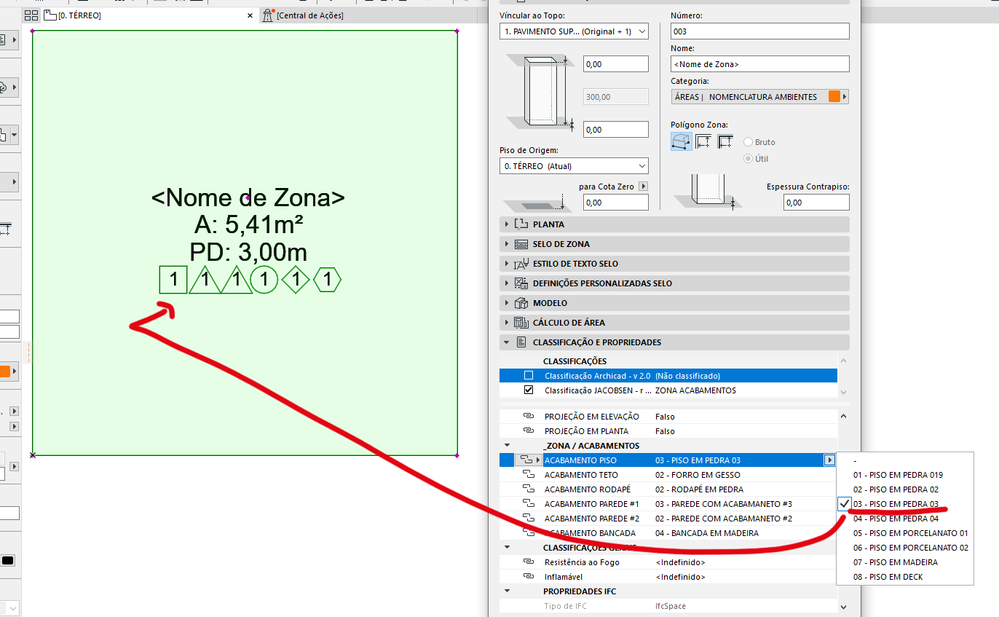Open the Vincular ao Topo dropdown
Viewport: 999px width, 617px height.
(574, 31)
